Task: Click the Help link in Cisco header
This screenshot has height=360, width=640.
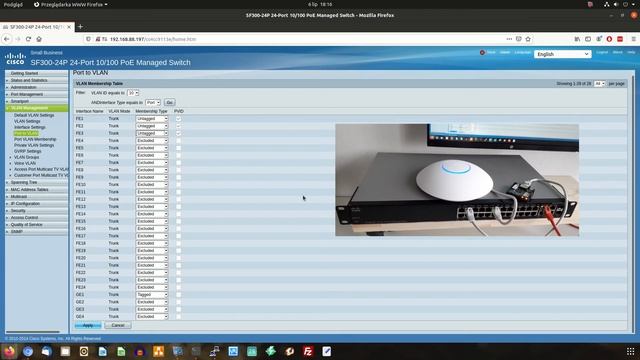Action: [x=631, y=52]
